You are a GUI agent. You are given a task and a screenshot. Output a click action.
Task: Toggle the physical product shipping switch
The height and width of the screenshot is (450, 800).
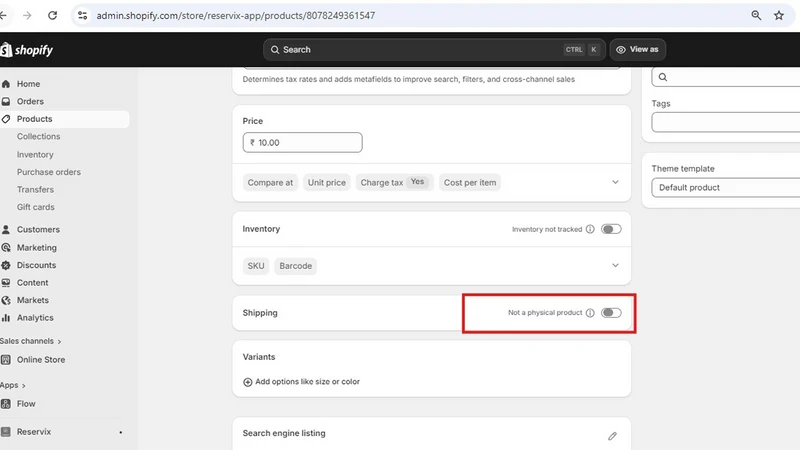click(611, 313)
